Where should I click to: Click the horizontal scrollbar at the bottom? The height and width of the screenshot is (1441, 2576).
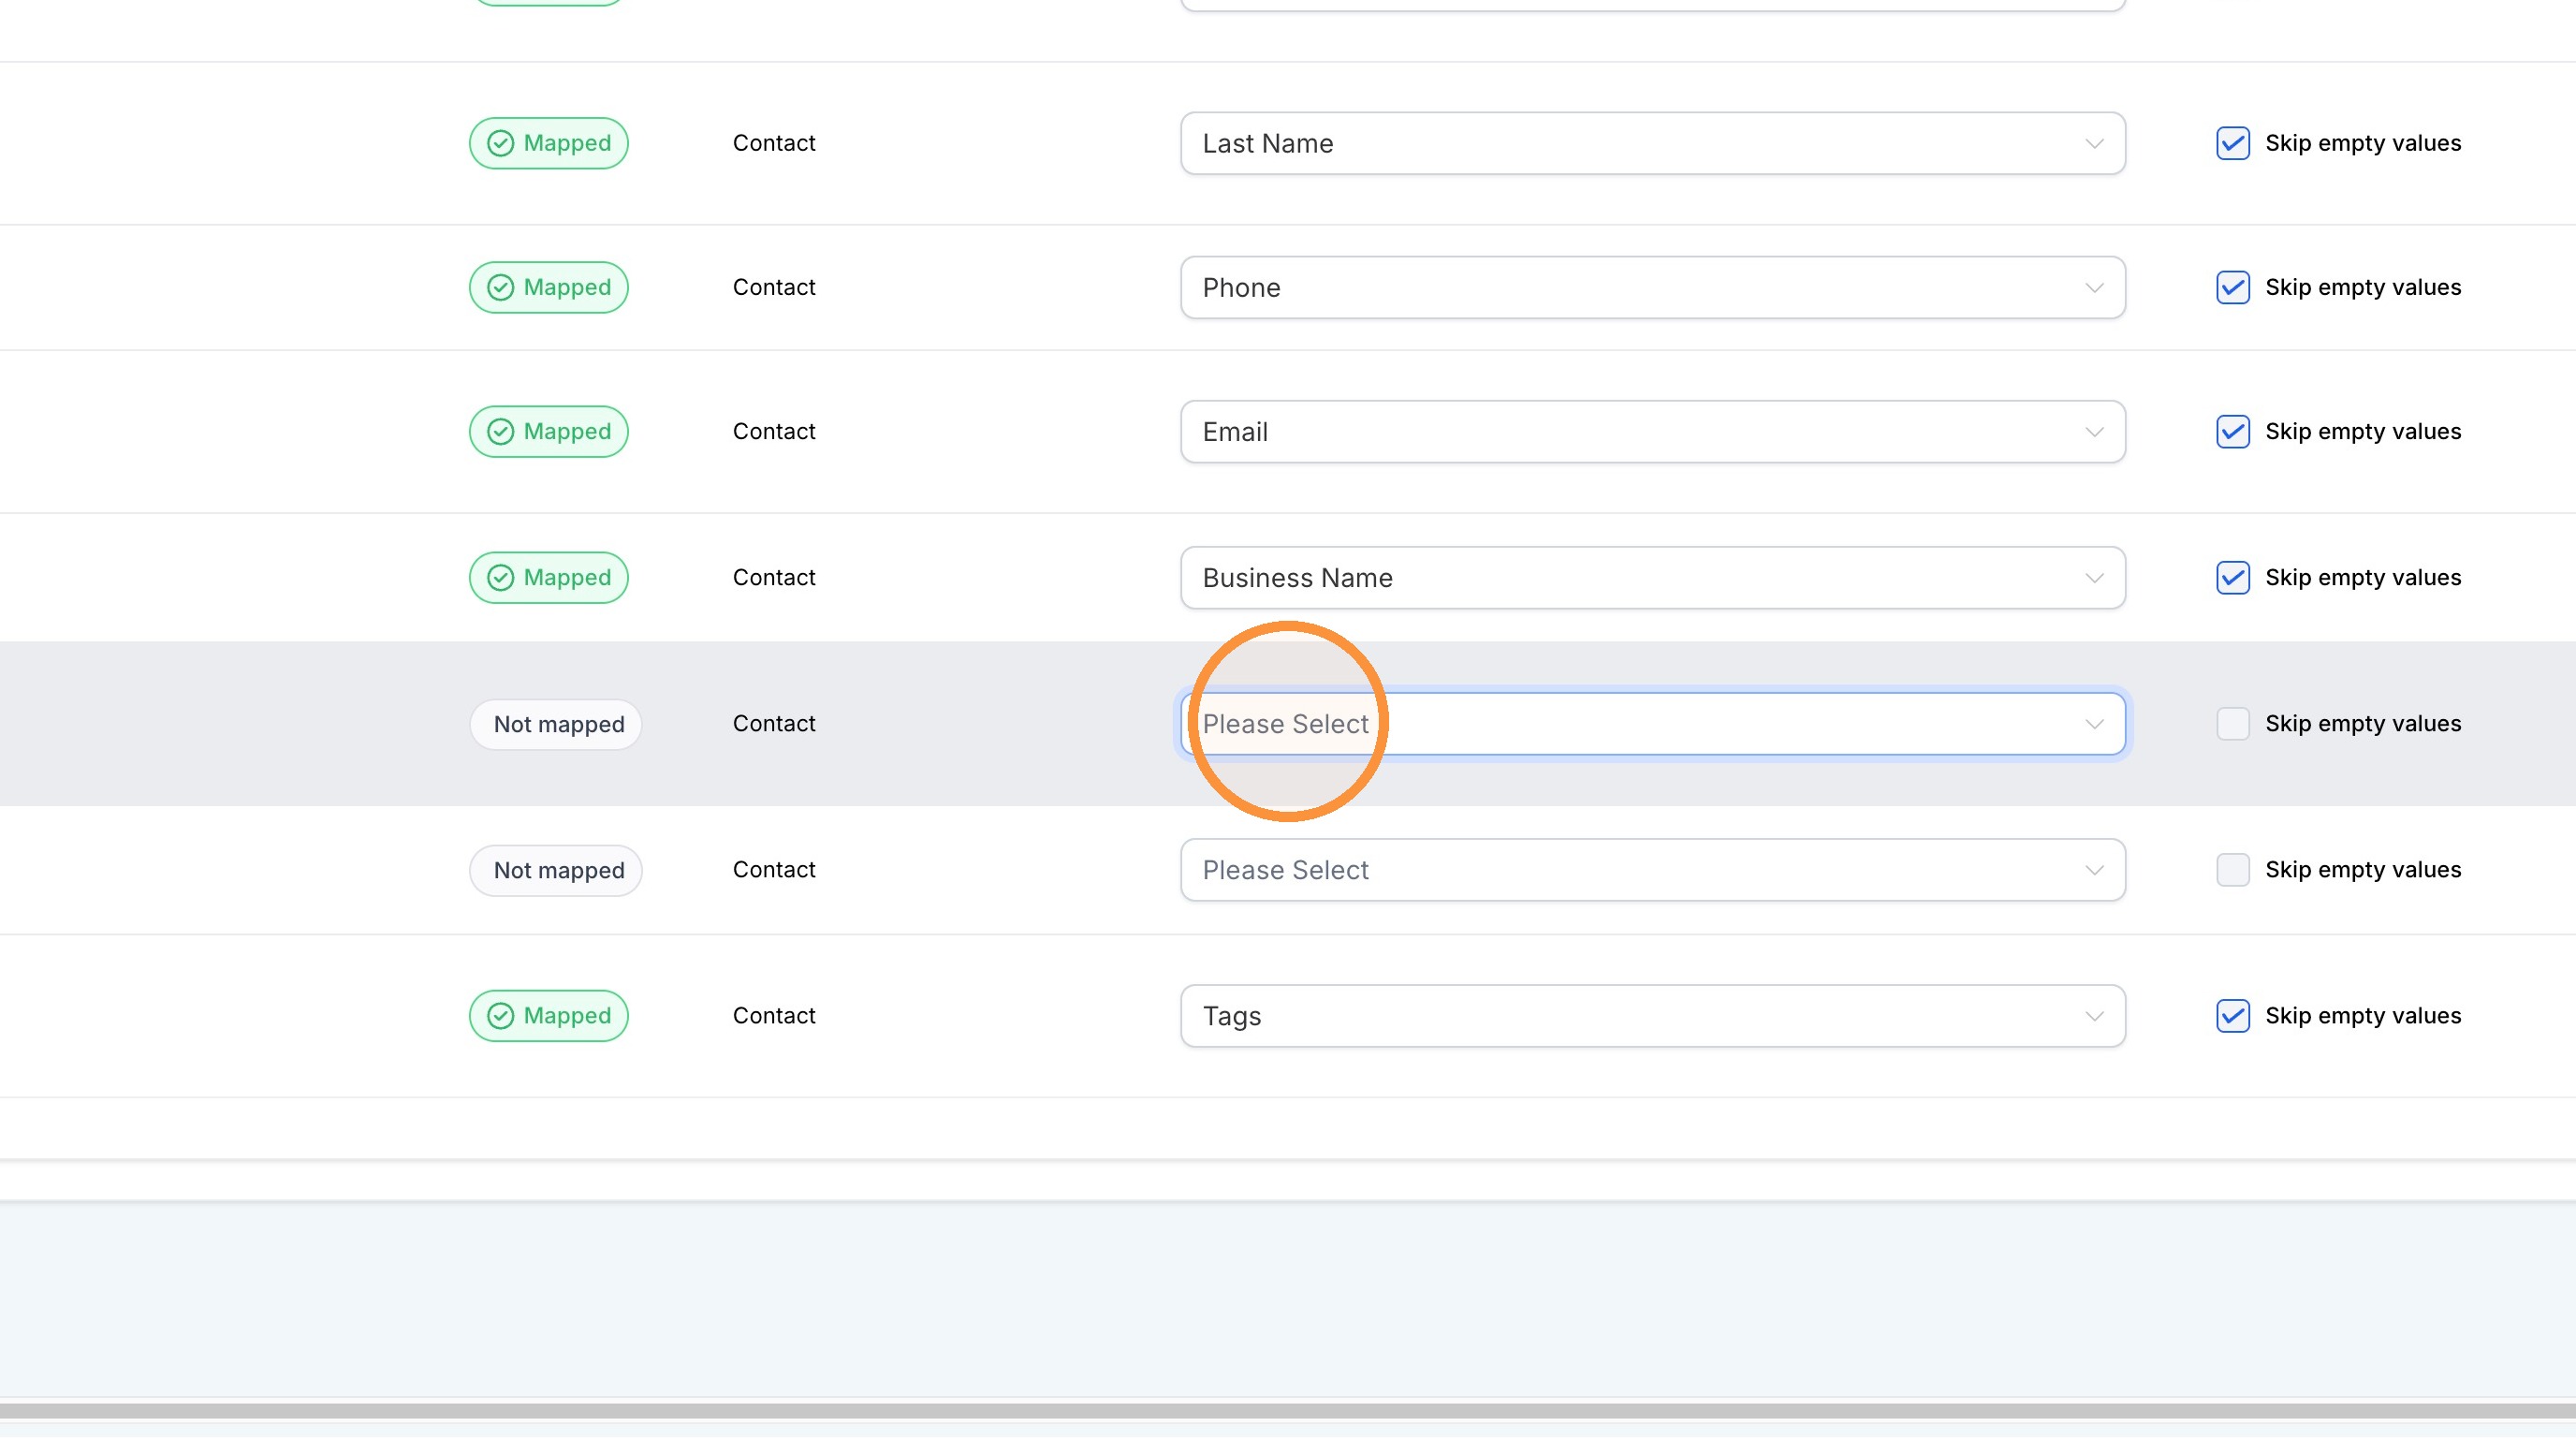(x=1288, y=1410)
